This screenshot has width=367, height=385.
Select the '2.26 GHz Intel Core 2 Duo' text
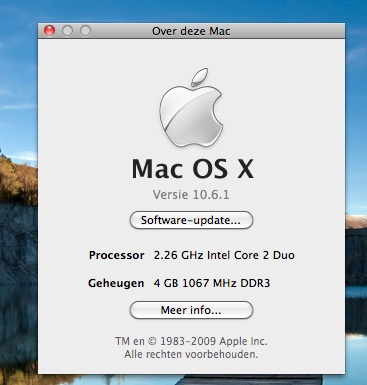[x=224, y=255]
